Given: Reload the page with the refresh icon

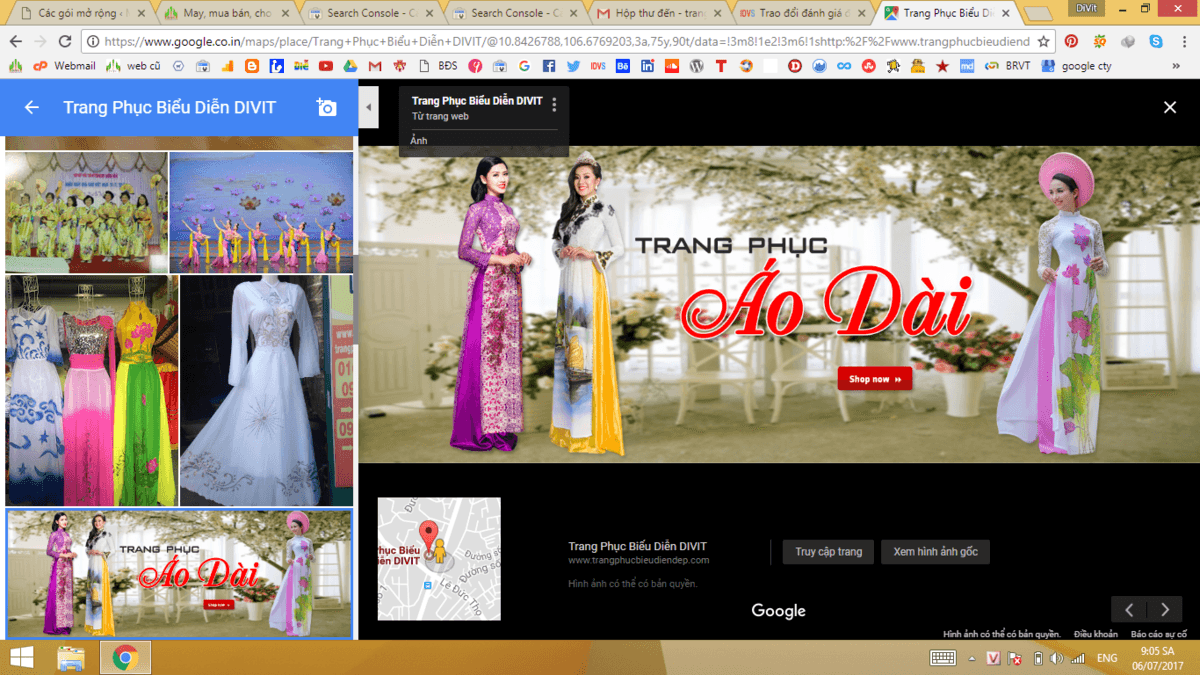Looking at the screenshot, I should pos(65,42).
